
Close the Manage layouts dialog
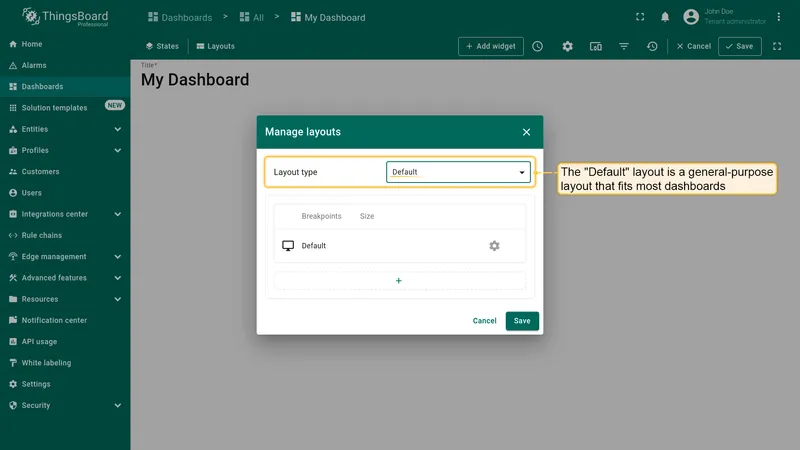pos(527,132)
